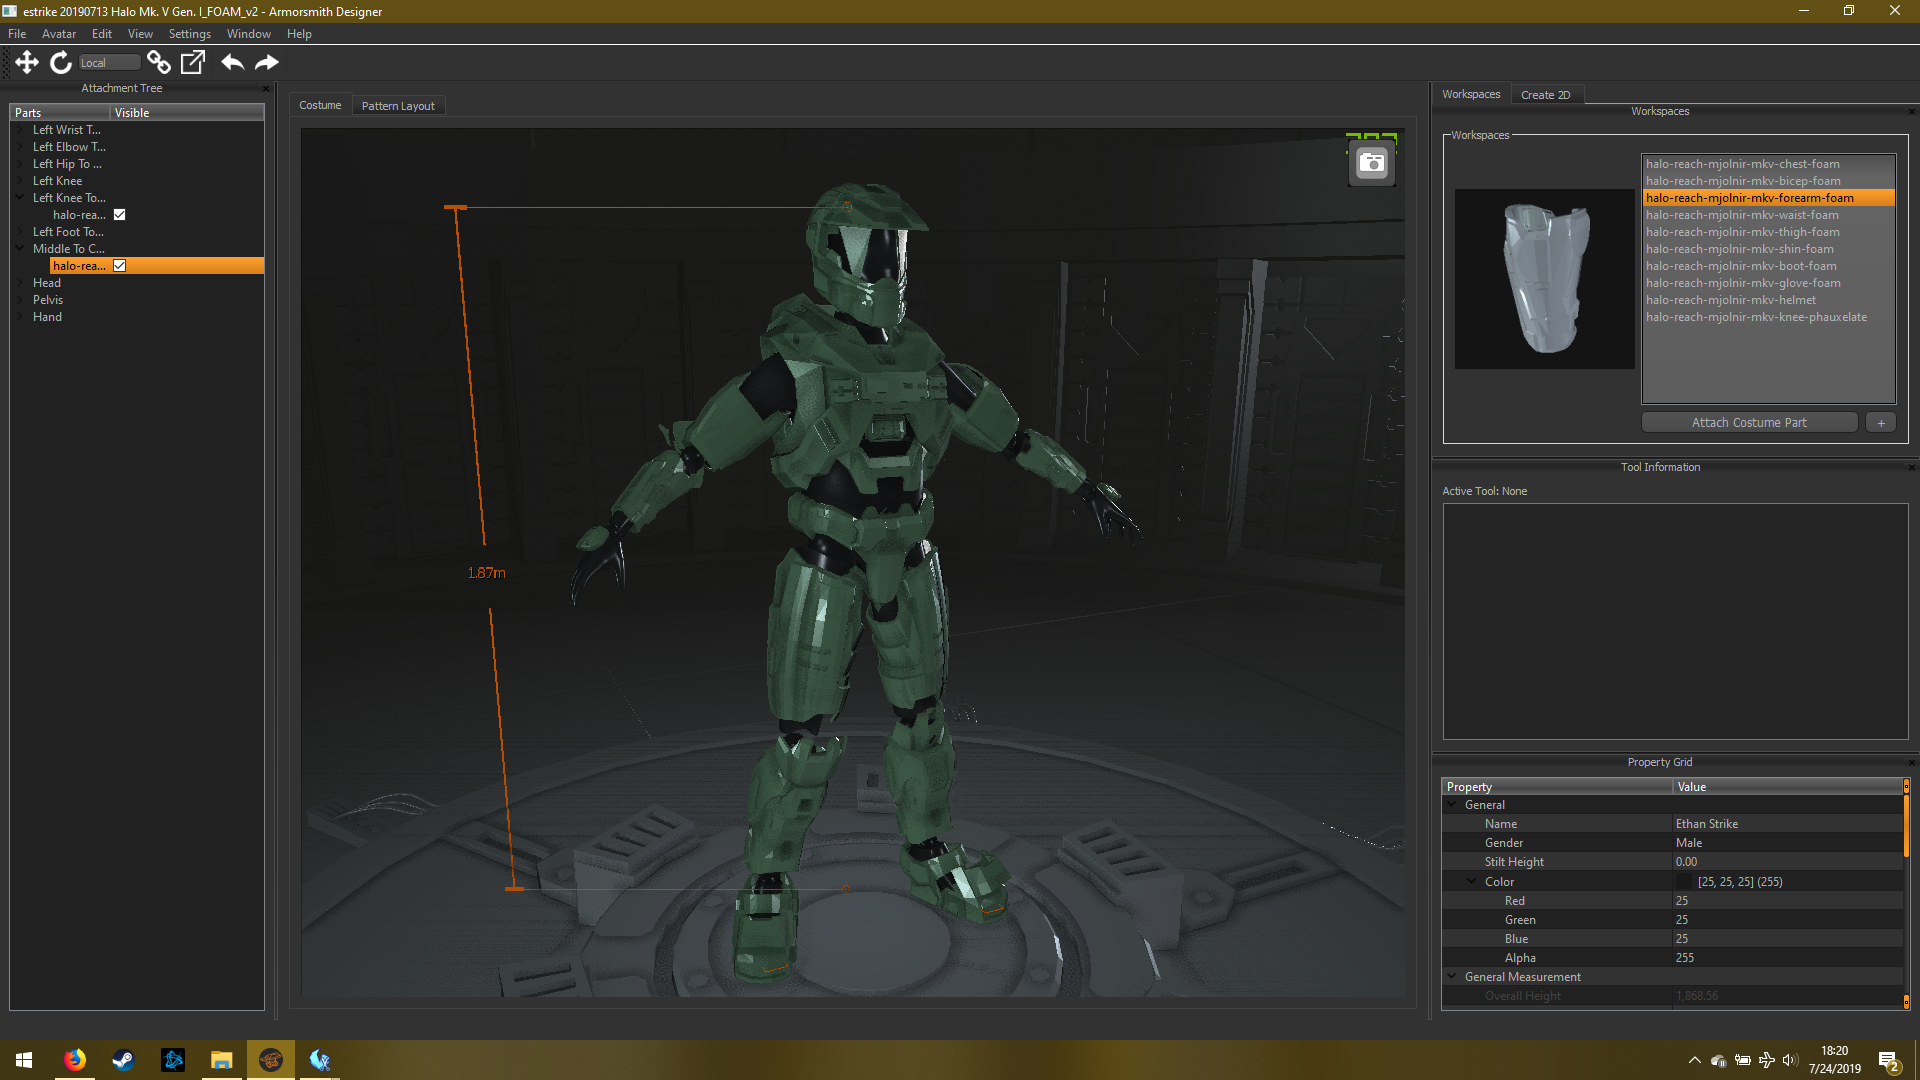The width and height of the screenshot is (1920, 1080).
Task: Expand Left Elbow T... tree node
Action: pyautogui.click(x=20, y=147)
